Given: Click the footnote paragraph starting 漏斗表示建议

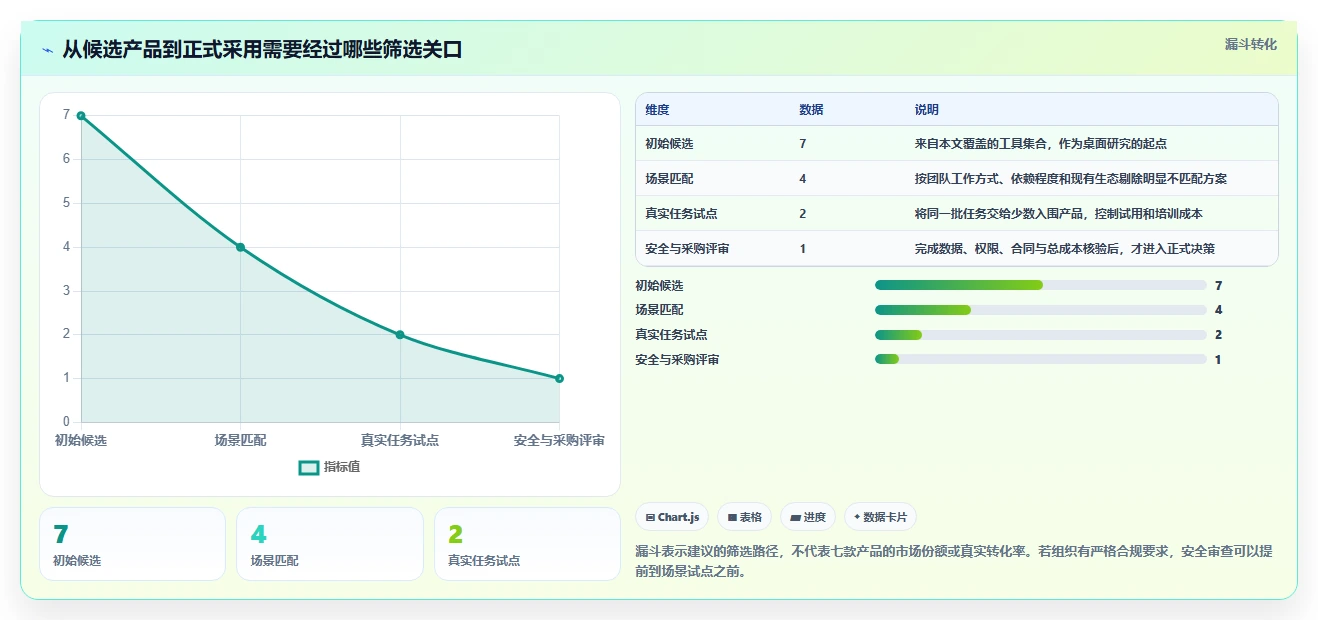Looking at the screenshot, I should coord(954,562).
